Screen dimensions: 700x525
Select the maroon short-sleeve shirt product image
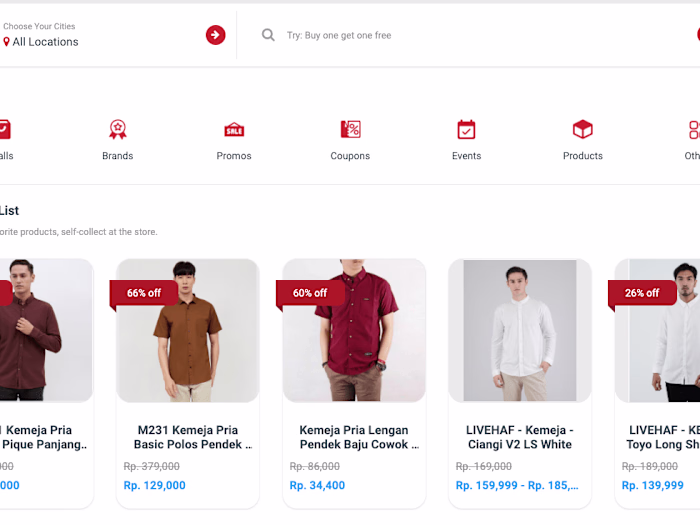click(x=354, y=330)
